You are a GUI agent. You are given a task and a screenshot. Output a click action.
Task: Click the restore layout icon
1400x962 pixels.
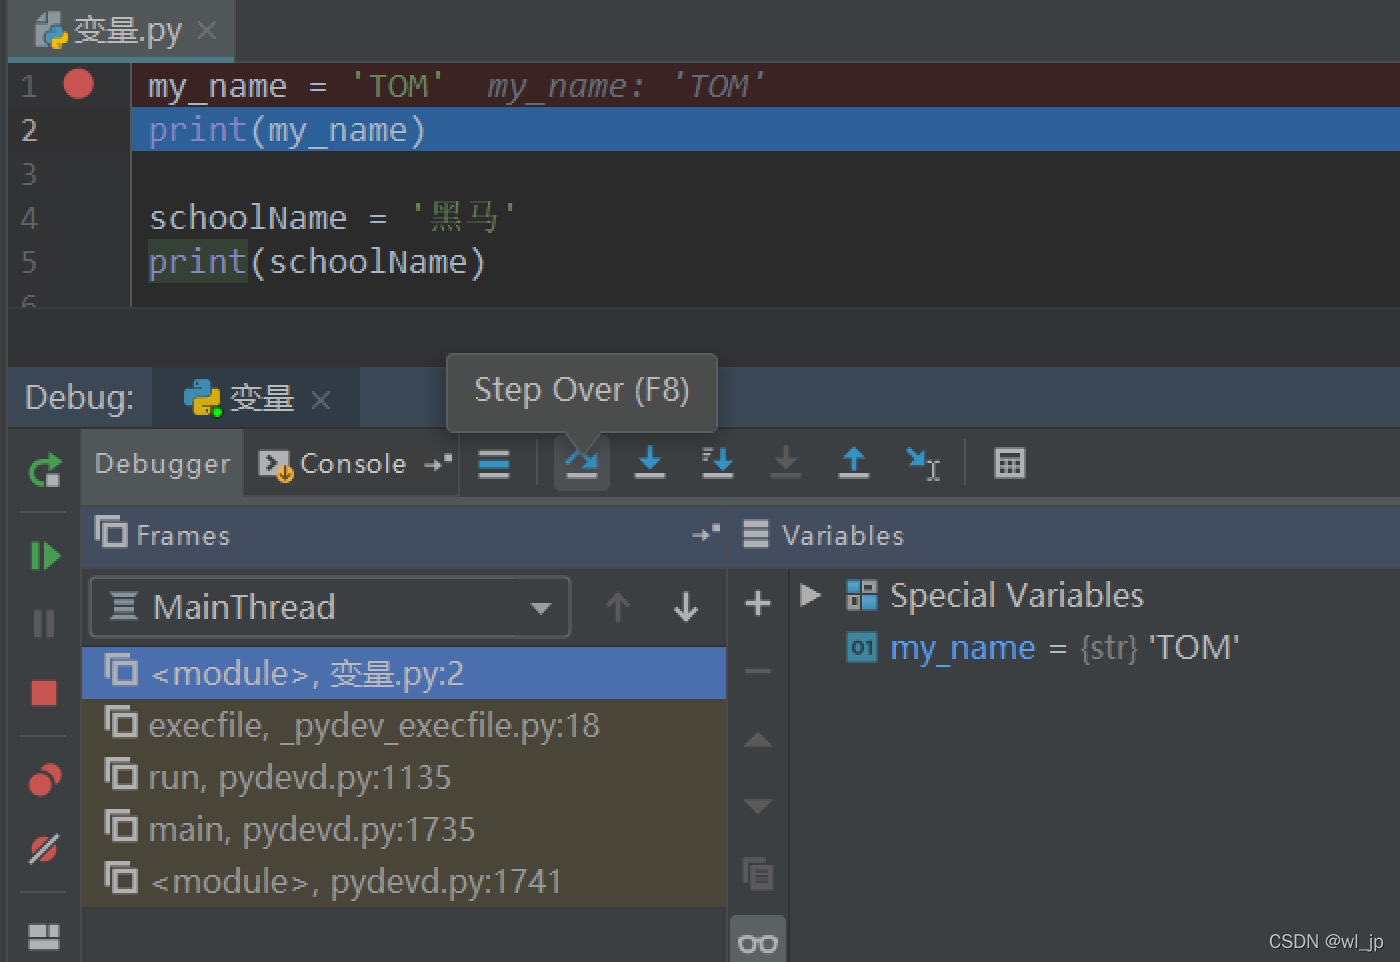click(44, 936)
